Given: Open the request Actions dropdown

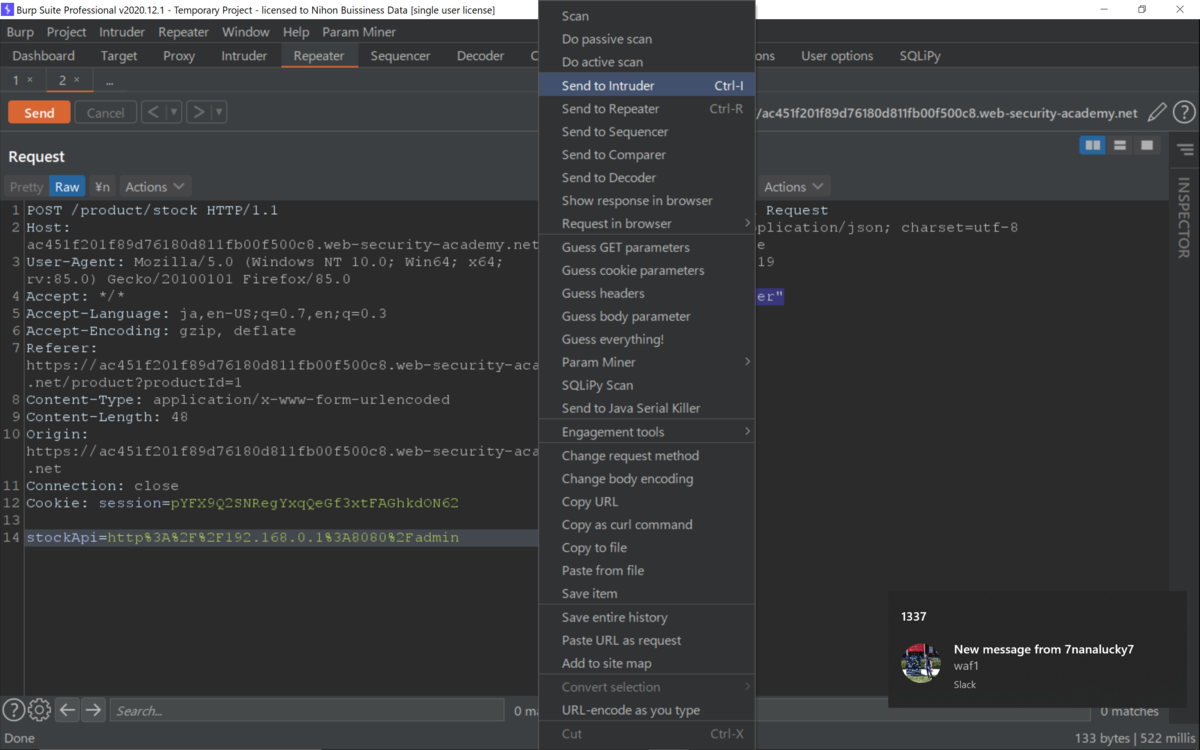Looking at the screenshot, I should point(154,186).
